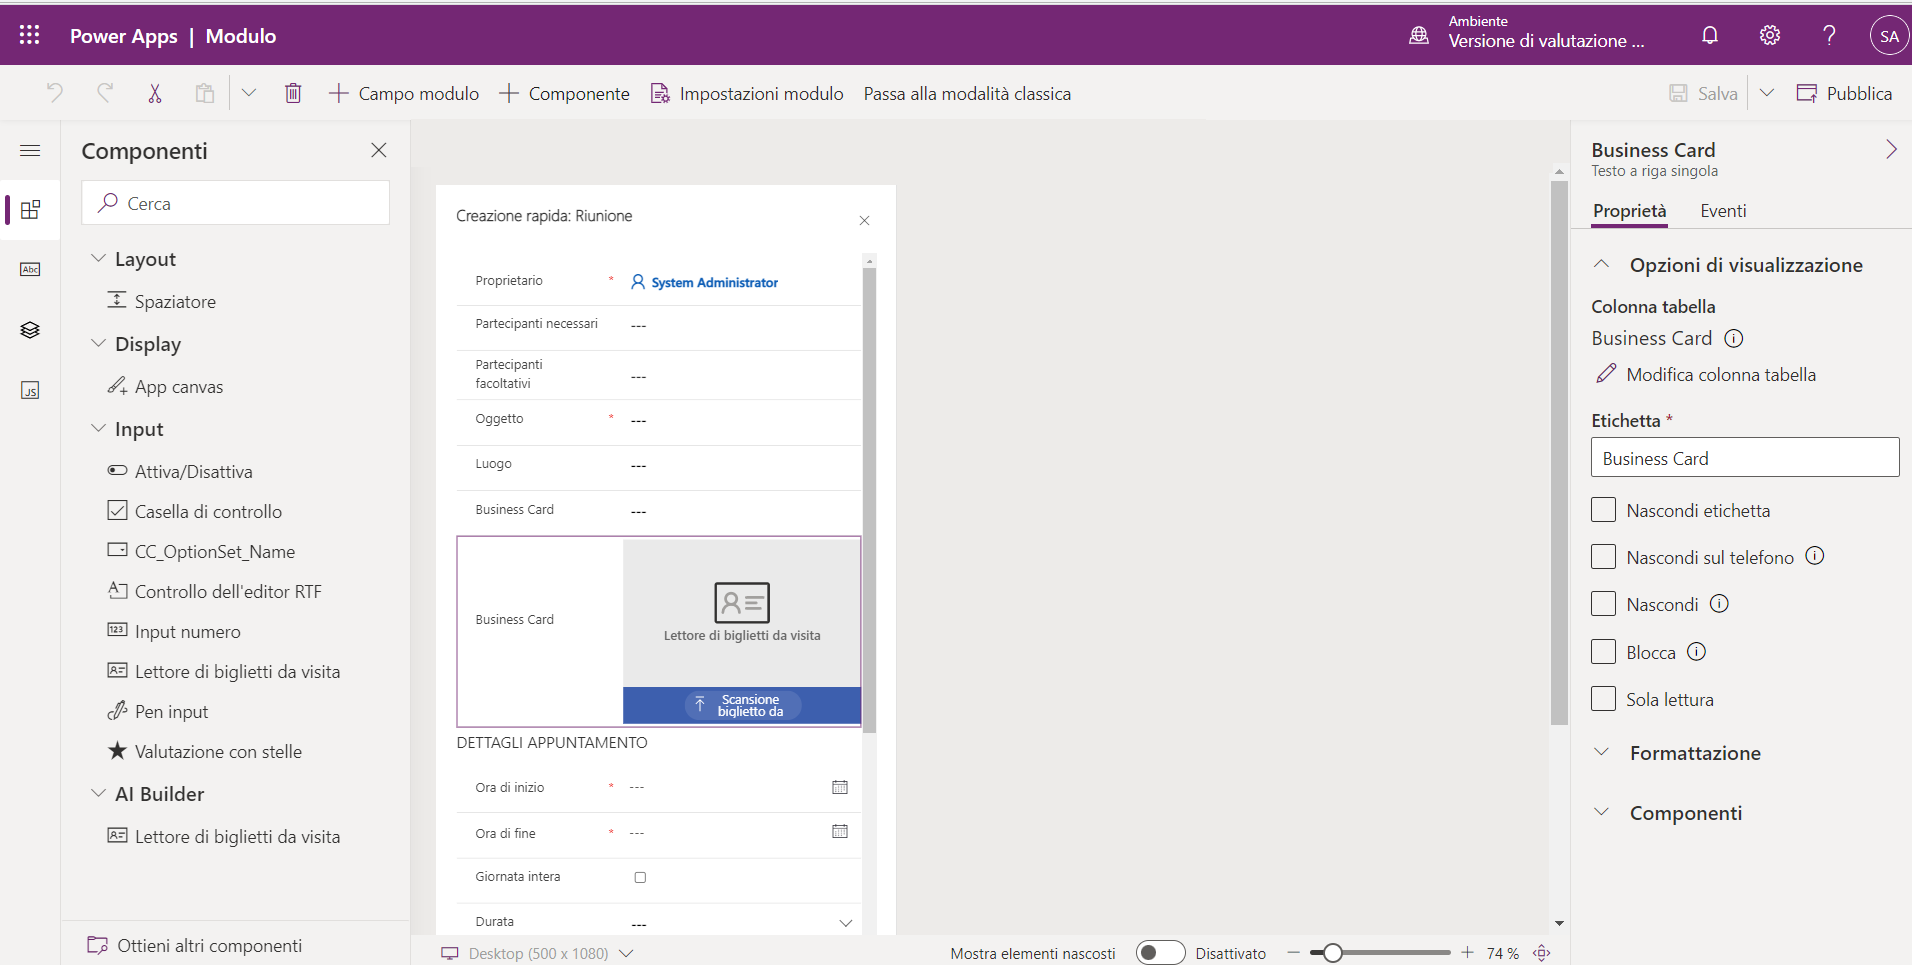
Task: Click Componente in toolbar
Action: [x=564, y=93]
